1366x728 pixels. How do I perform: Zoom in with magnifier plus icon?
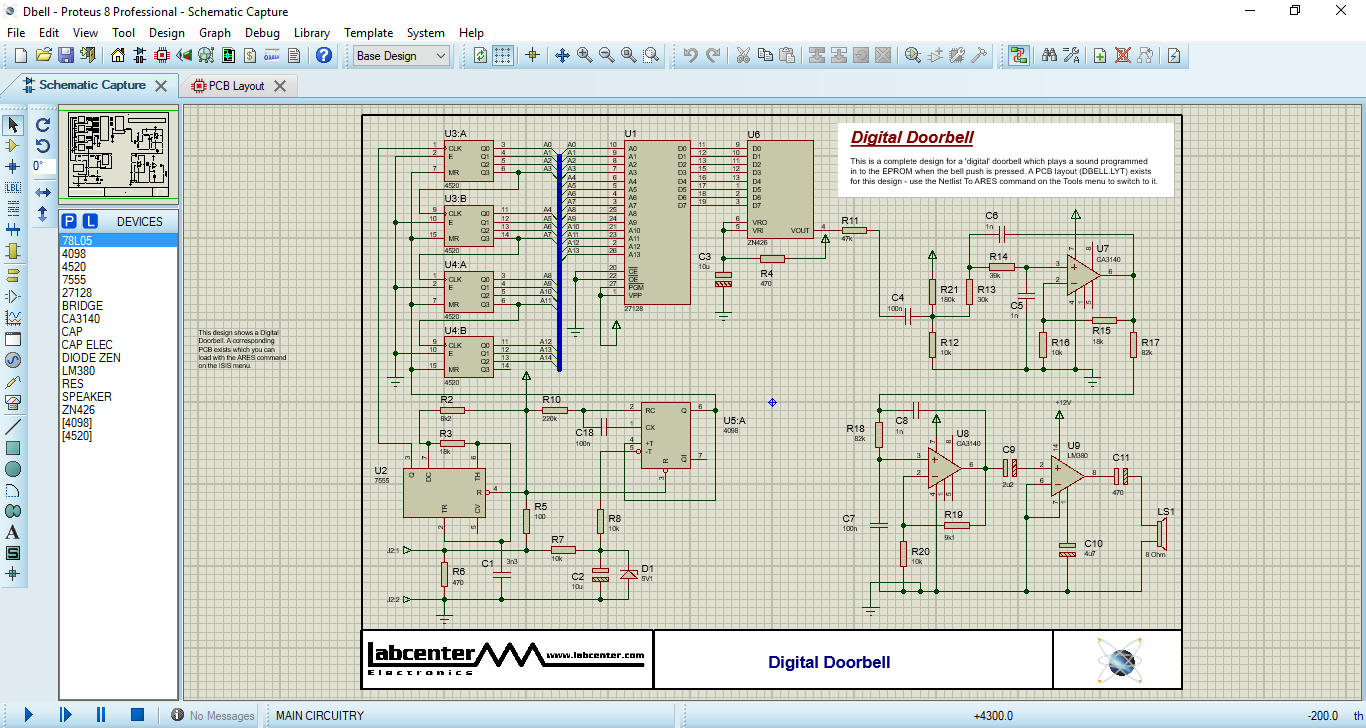(x=584, y=56)
